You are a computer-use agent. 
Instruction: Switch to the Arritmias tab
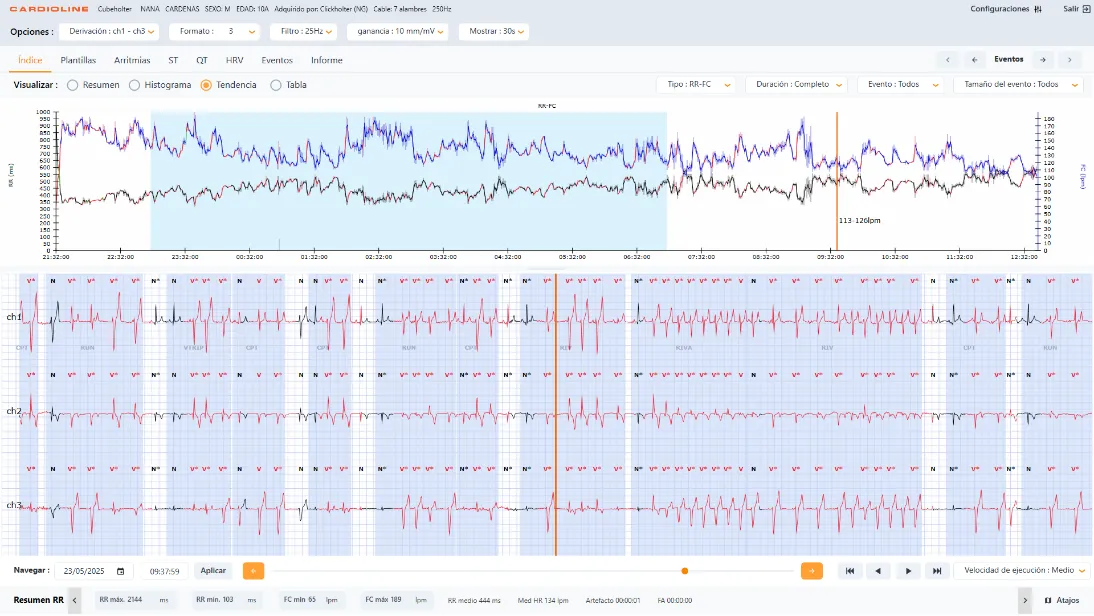132,61
